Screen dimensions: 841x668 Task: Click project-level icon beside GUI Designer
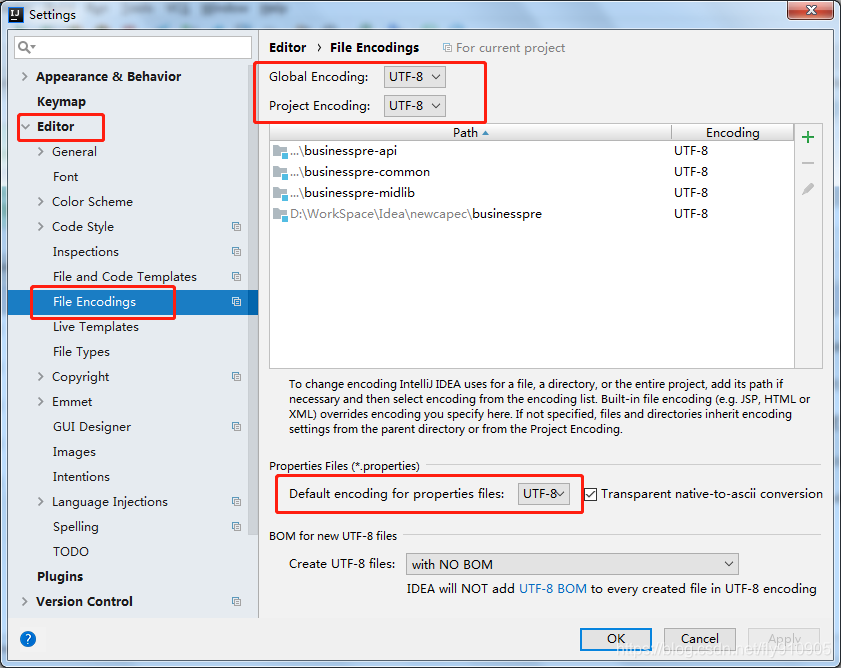tap(236, 426)
